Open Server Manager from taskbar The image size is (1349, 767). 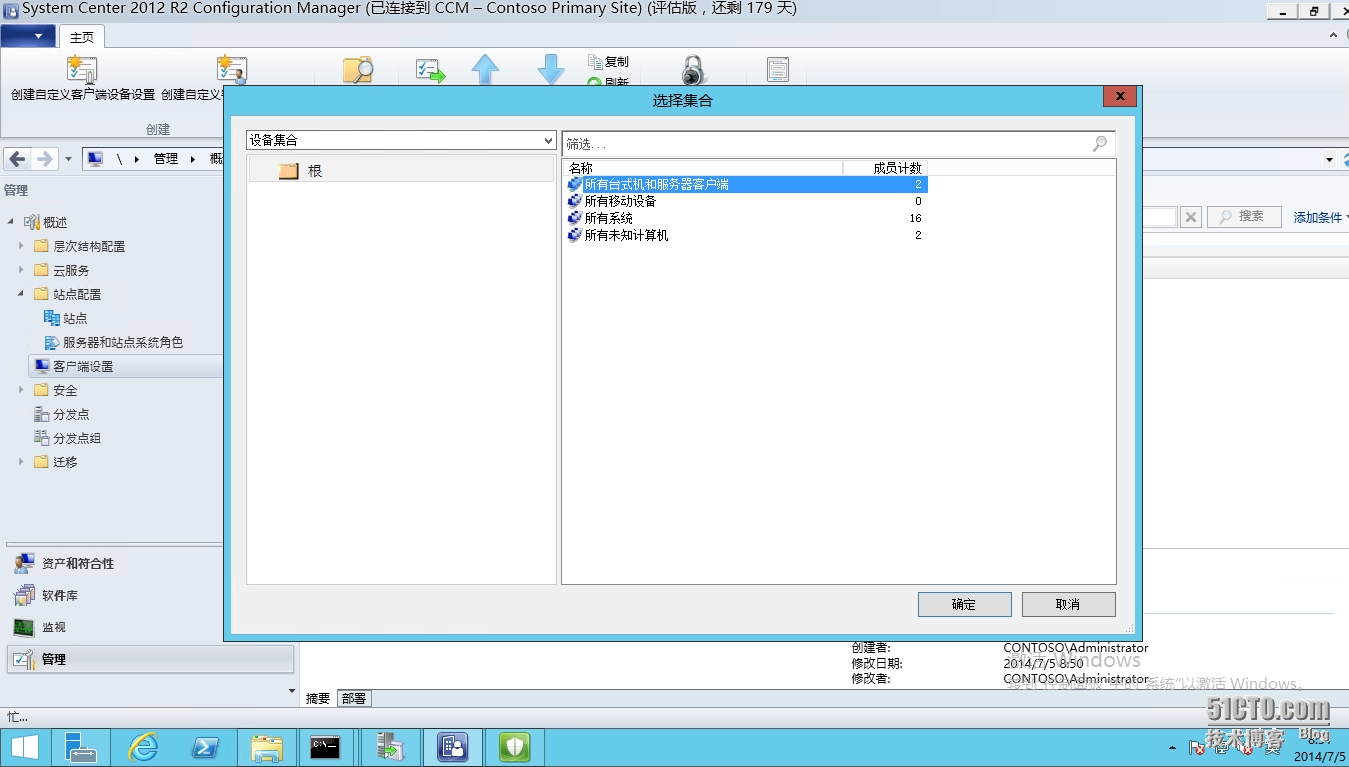pos(81,747)
